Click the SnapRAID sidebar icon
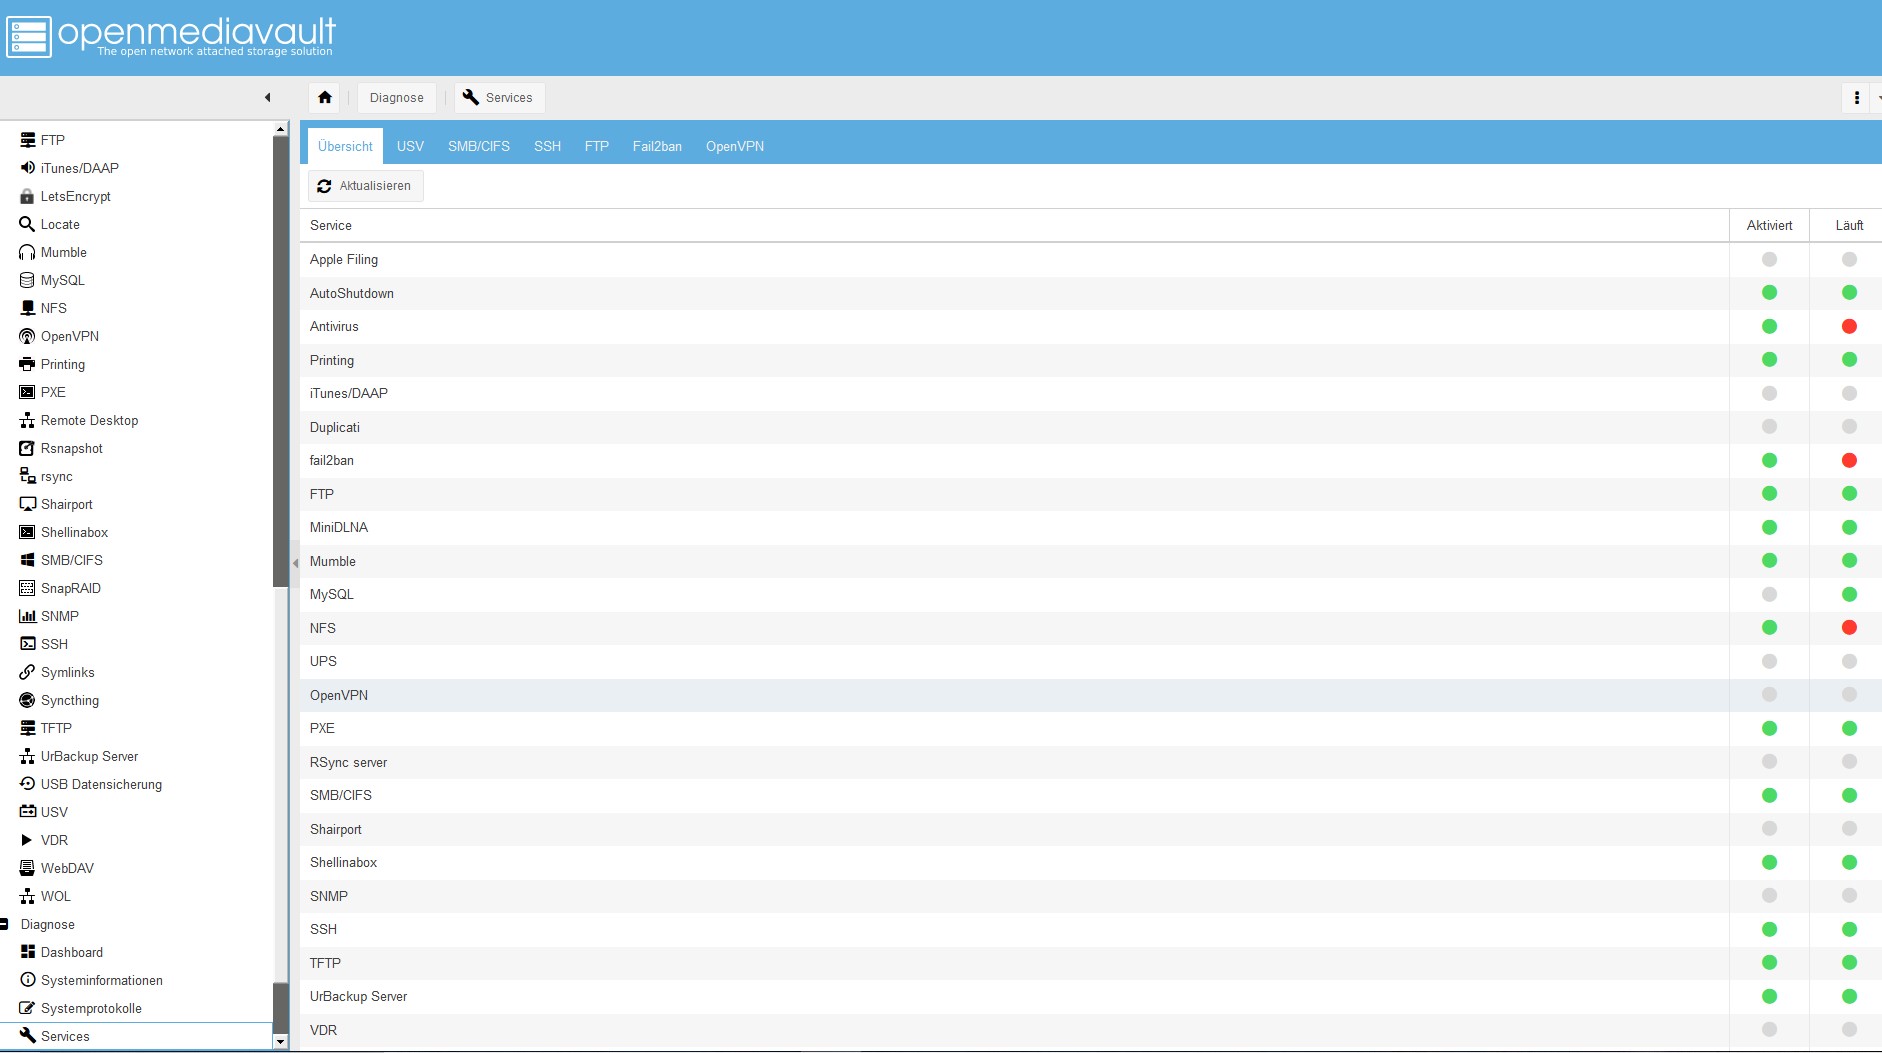Image resolution: width=1882 pixels, height=1053 pixels. pos(28,588)
